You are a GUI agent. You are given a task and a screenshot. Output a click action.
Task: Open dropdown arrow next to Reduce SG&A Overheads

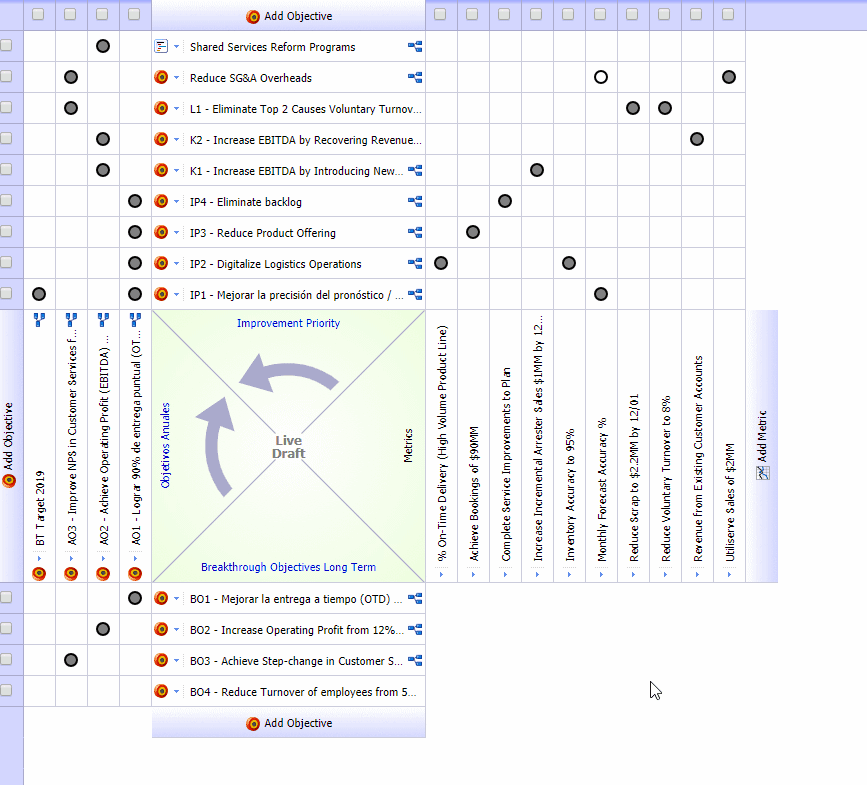tap(177, 78)
